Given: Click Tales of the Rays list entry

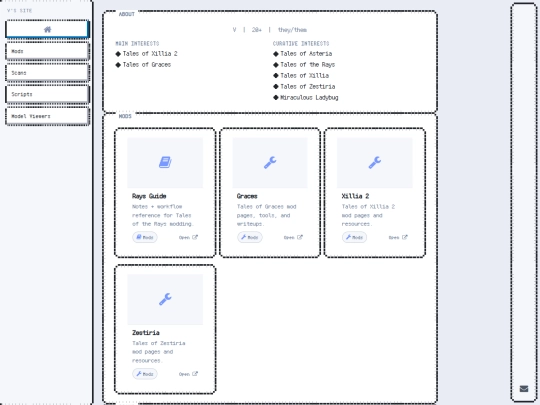Looking at the screenshot, I should coord(308,64).
